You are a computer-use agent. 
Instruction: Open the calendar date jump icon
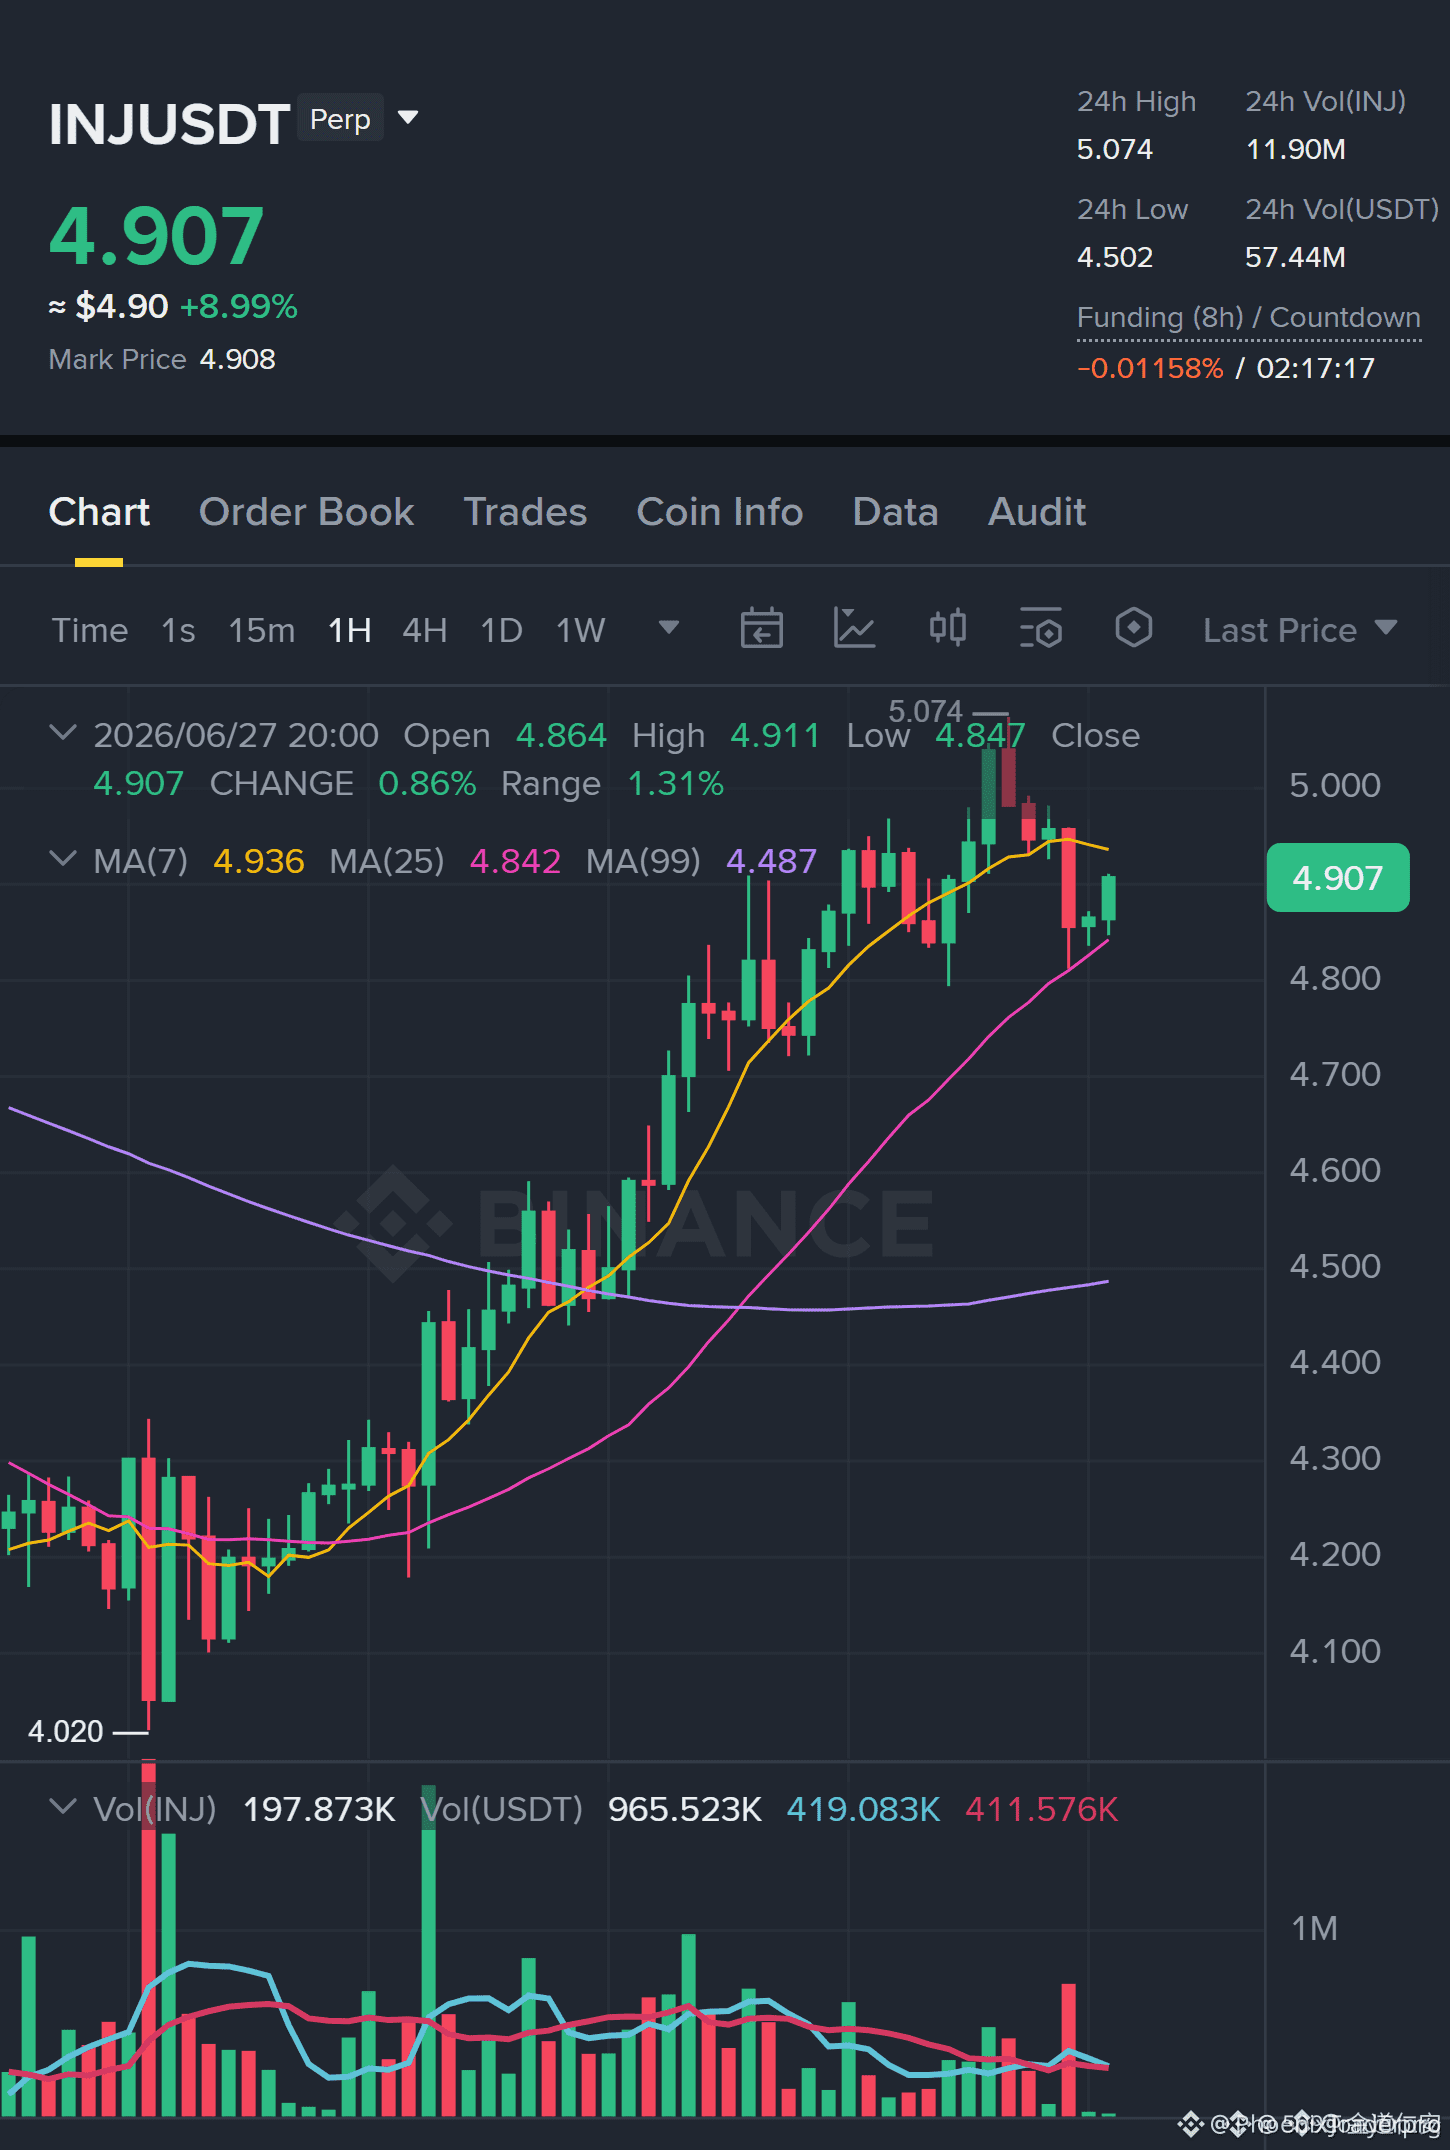(761, 629)
